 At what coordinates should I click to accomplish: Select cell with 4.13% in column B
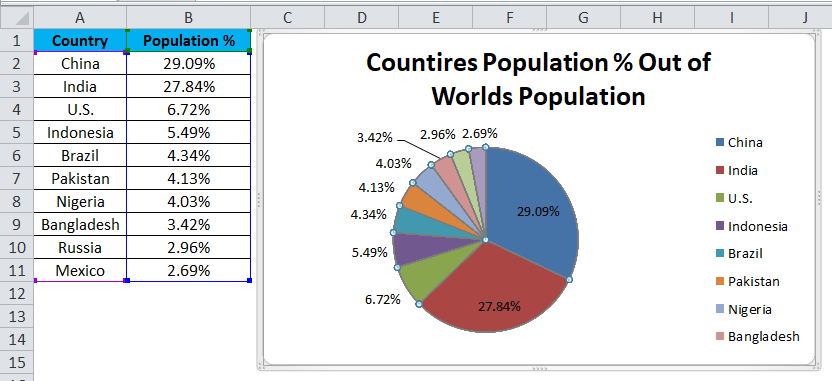click(188, 179)
